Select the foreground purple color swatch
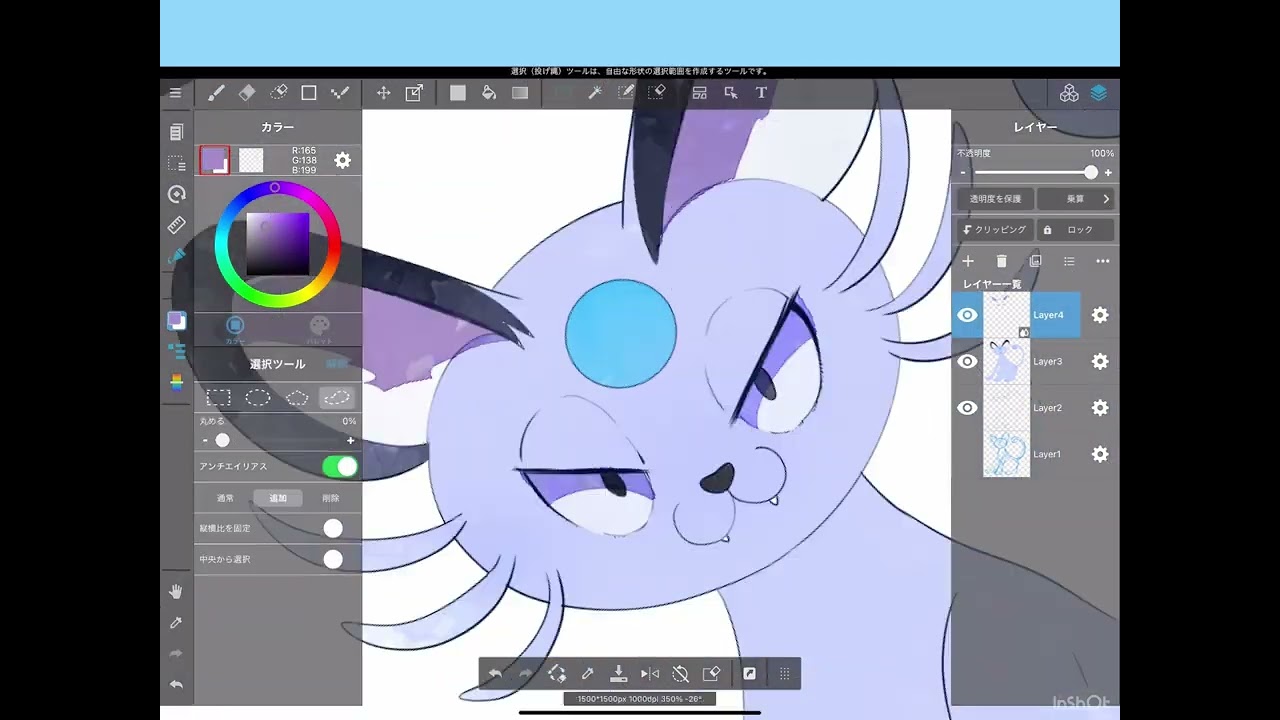Viewport: 1280px width, 720px height. pos(215,160)
